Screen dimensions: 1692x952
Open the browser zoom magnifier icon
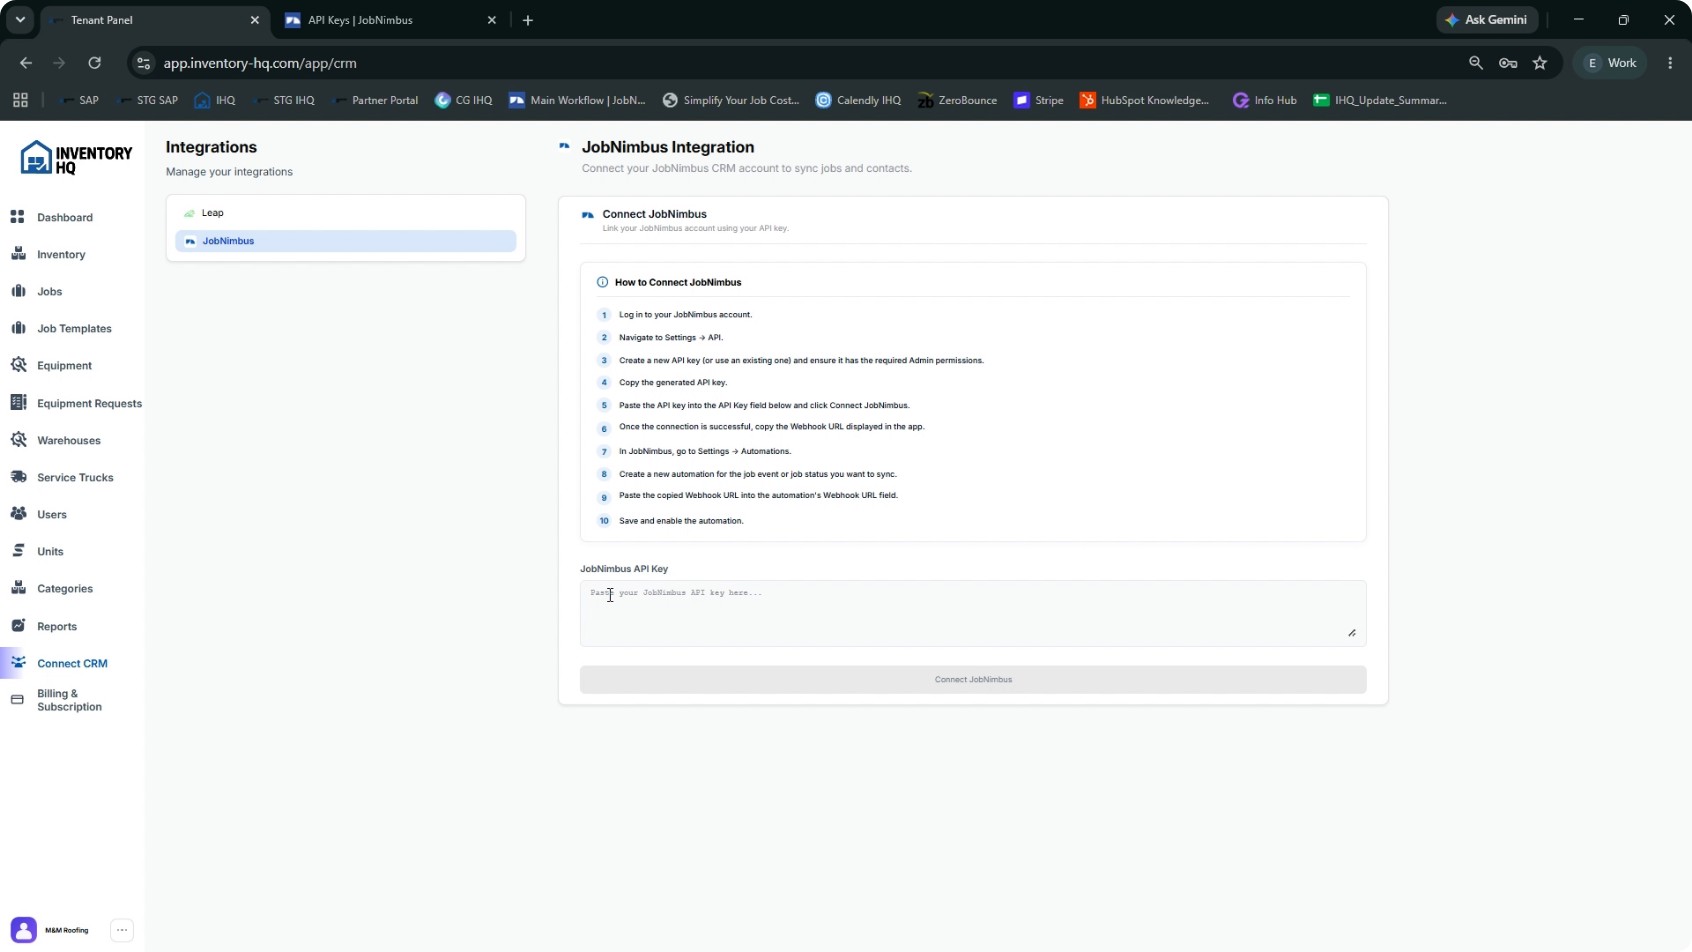pos(1476,63)
